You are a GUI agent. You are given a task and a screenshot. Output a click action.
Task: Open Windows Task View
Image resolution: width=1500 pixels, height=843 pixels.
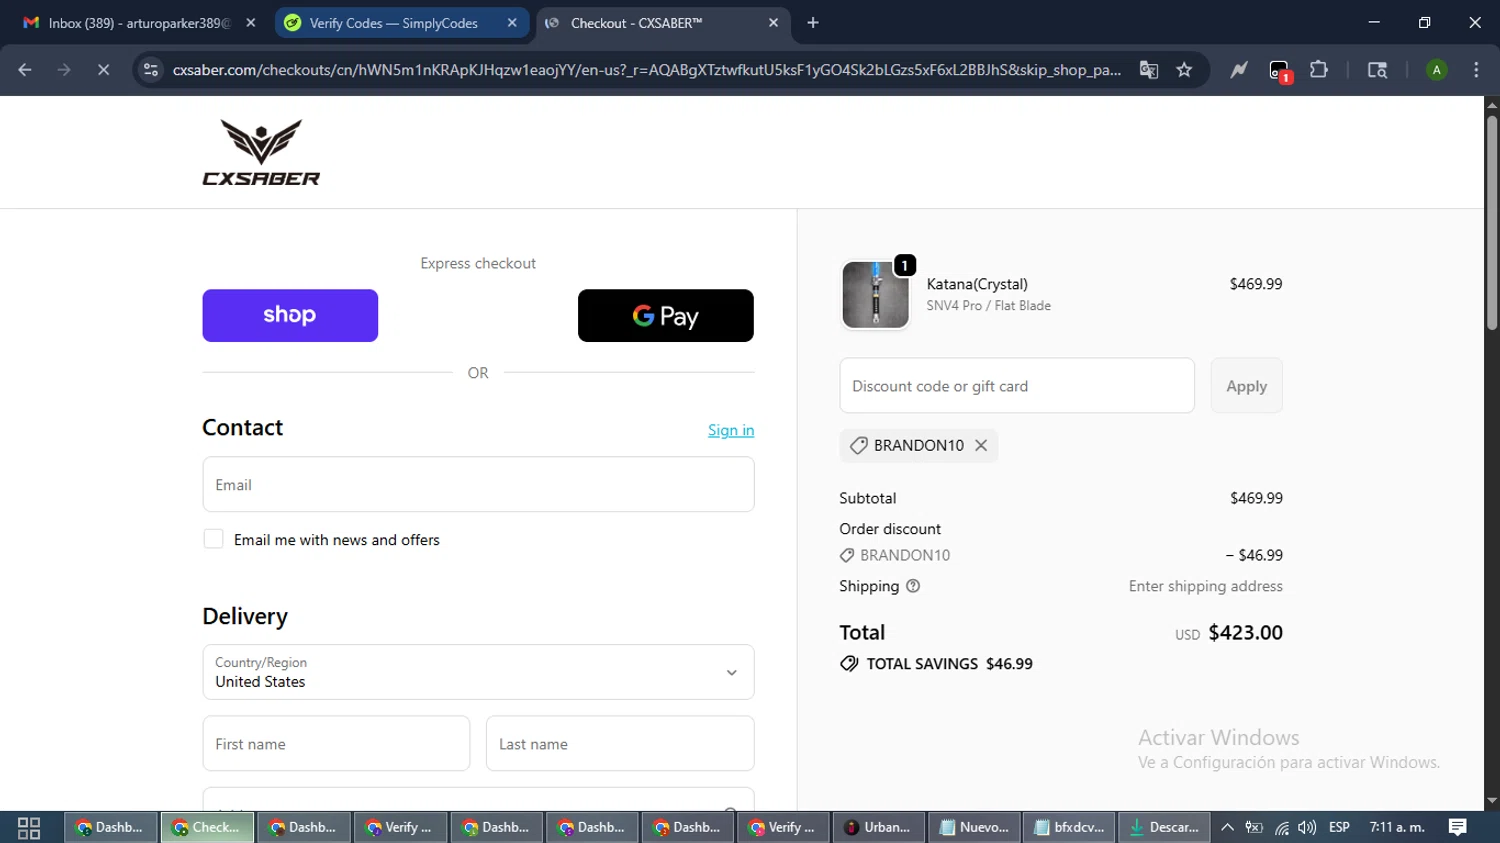[x=29, y=828]
